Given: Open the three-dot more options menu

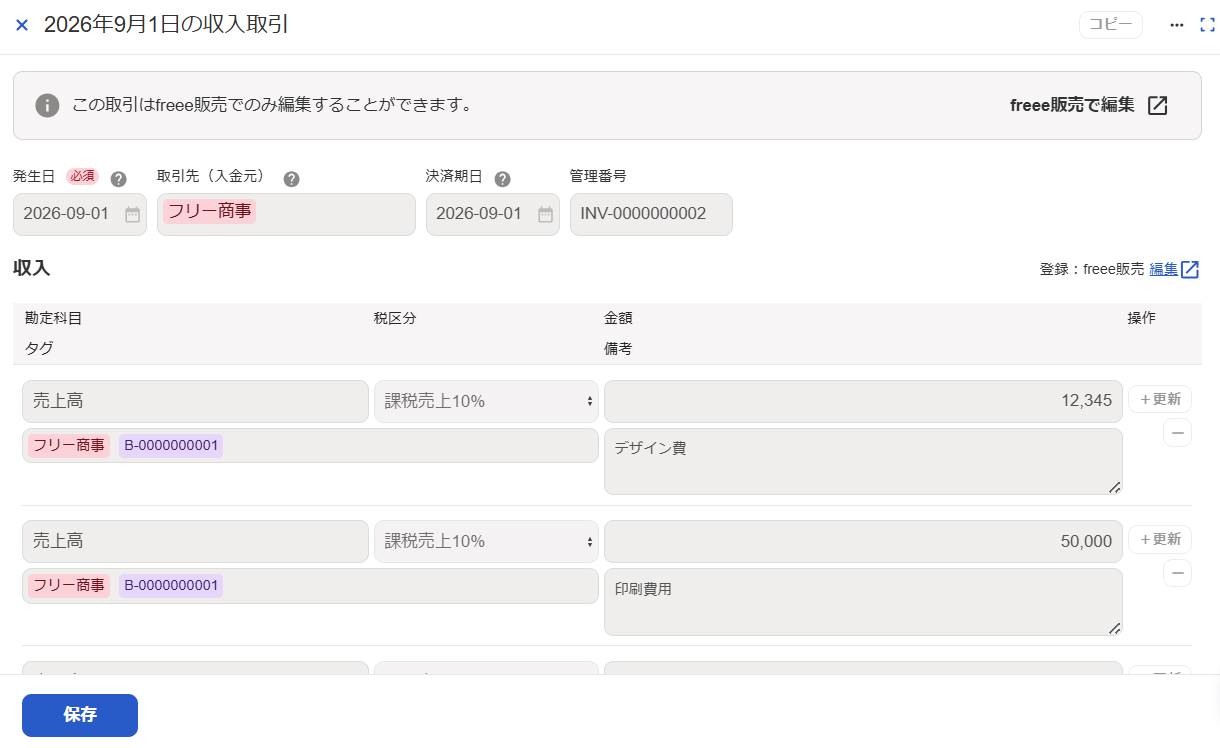Looking at the screenshot, I should click(1177, 25).
